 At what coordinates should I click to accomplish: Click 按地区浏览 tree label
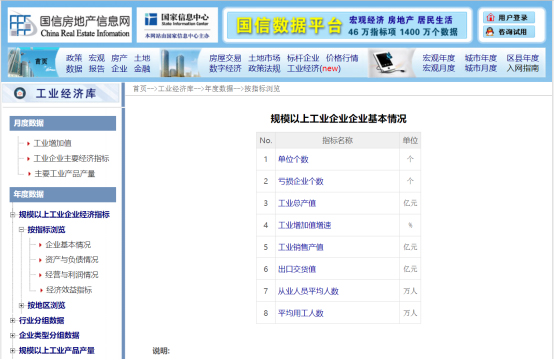[46, 305]
